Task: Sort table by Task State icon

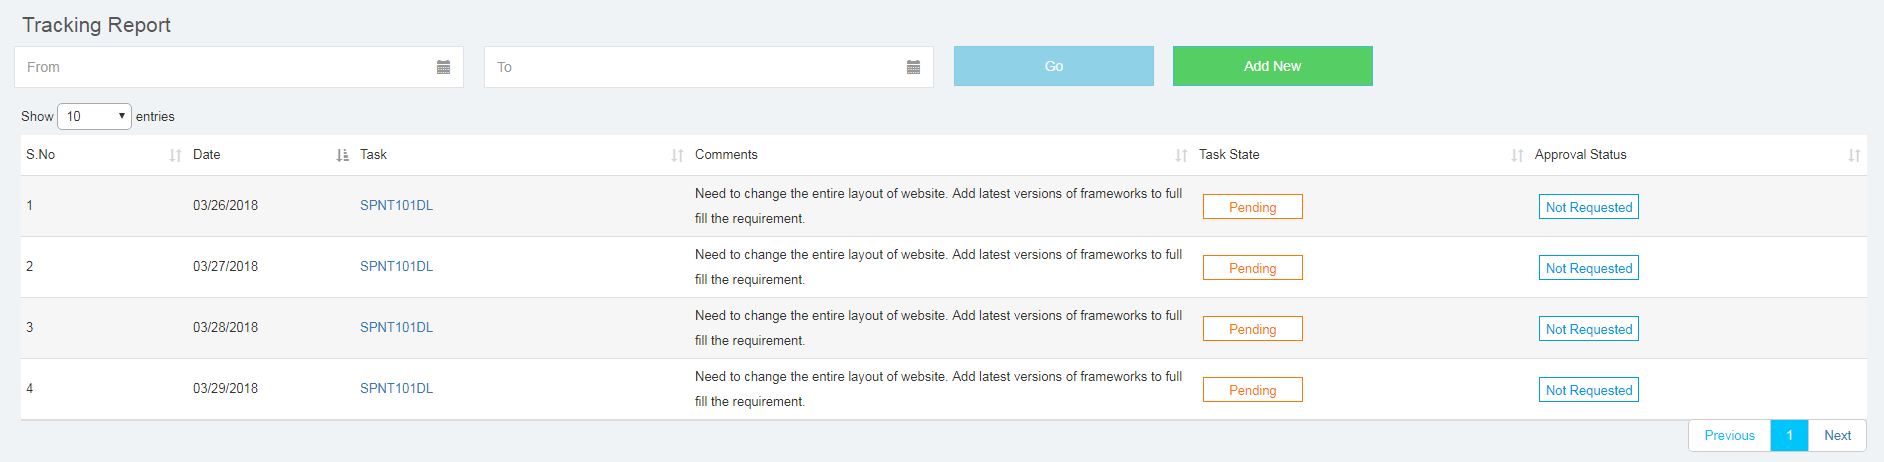Action: (x=1517, y=155)
